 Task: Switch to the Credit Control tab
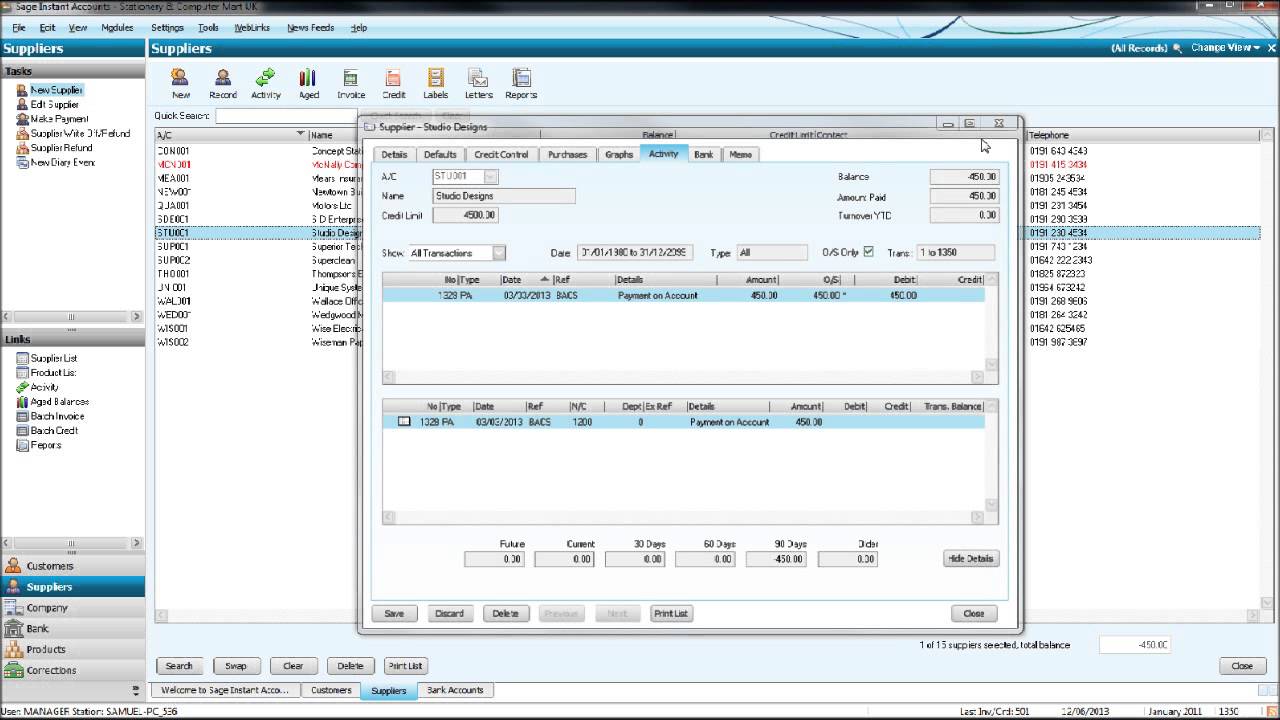click(x=501, y=154)
